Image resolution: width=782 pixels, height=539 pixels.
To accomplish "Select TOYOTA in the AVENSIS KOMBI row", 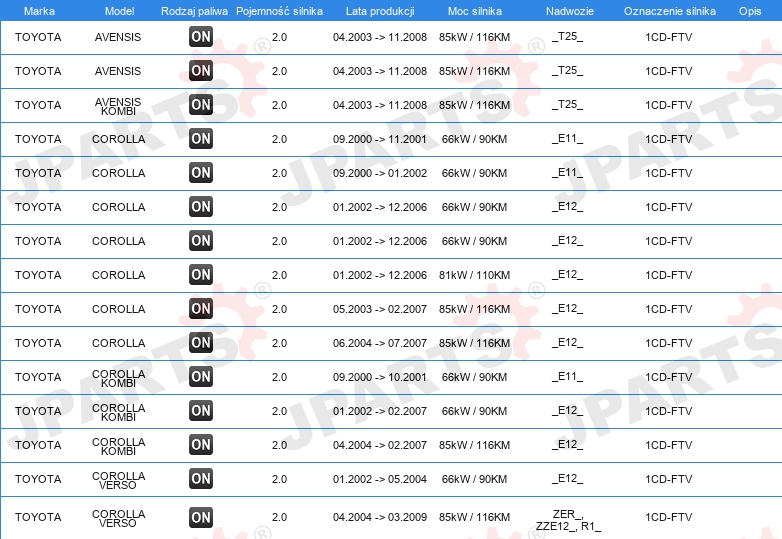I will click(38, 105).
